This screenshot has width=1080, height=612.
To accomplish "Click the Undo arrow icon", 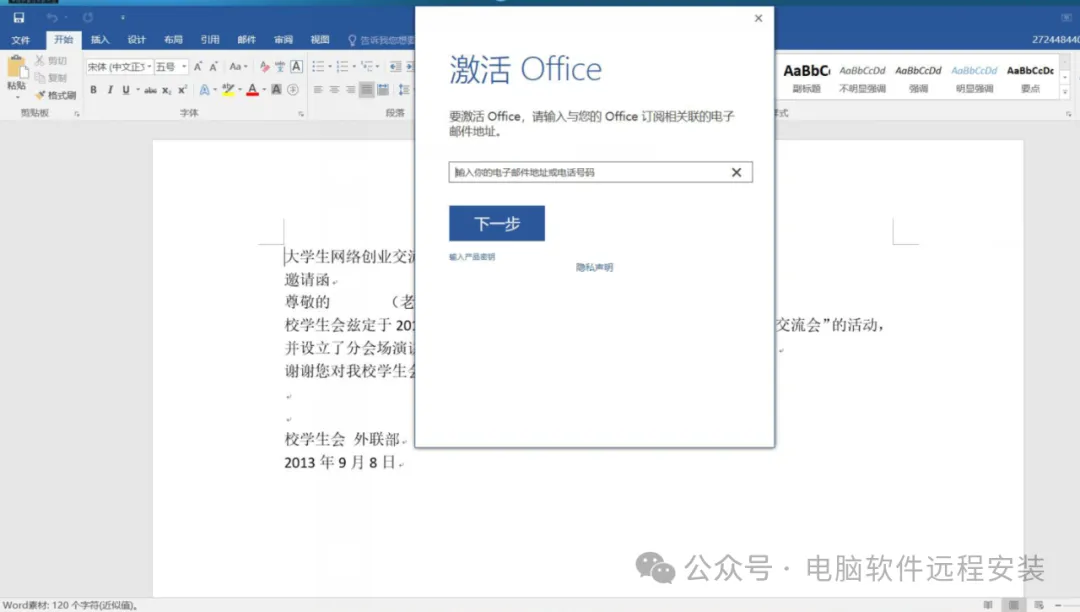I will click(x=52, y=18).
